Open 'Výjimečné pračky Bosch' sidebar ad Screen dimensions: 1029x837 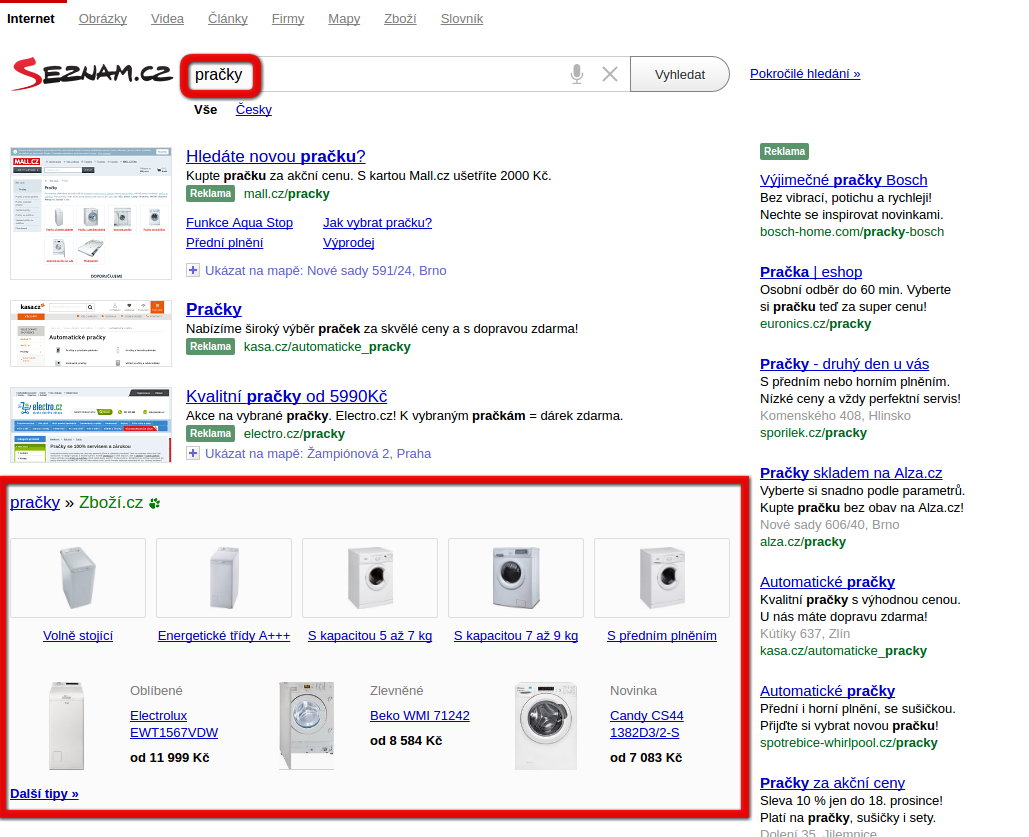[x=843, y=180]
